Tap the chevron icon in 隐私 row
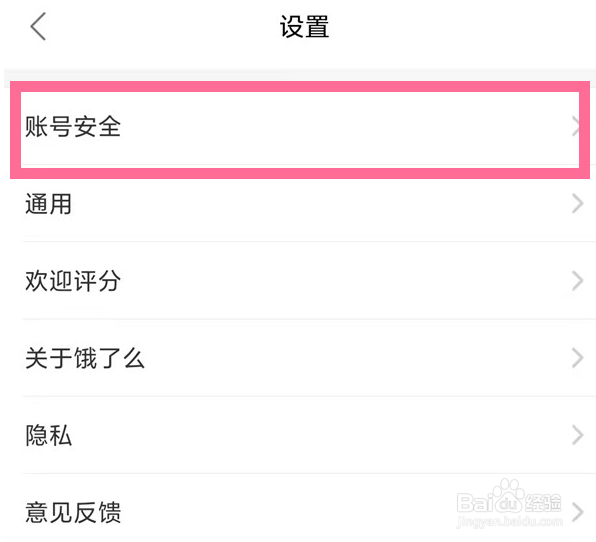The width and height of the screenshot is (596, 542). [x=577, y=435]
